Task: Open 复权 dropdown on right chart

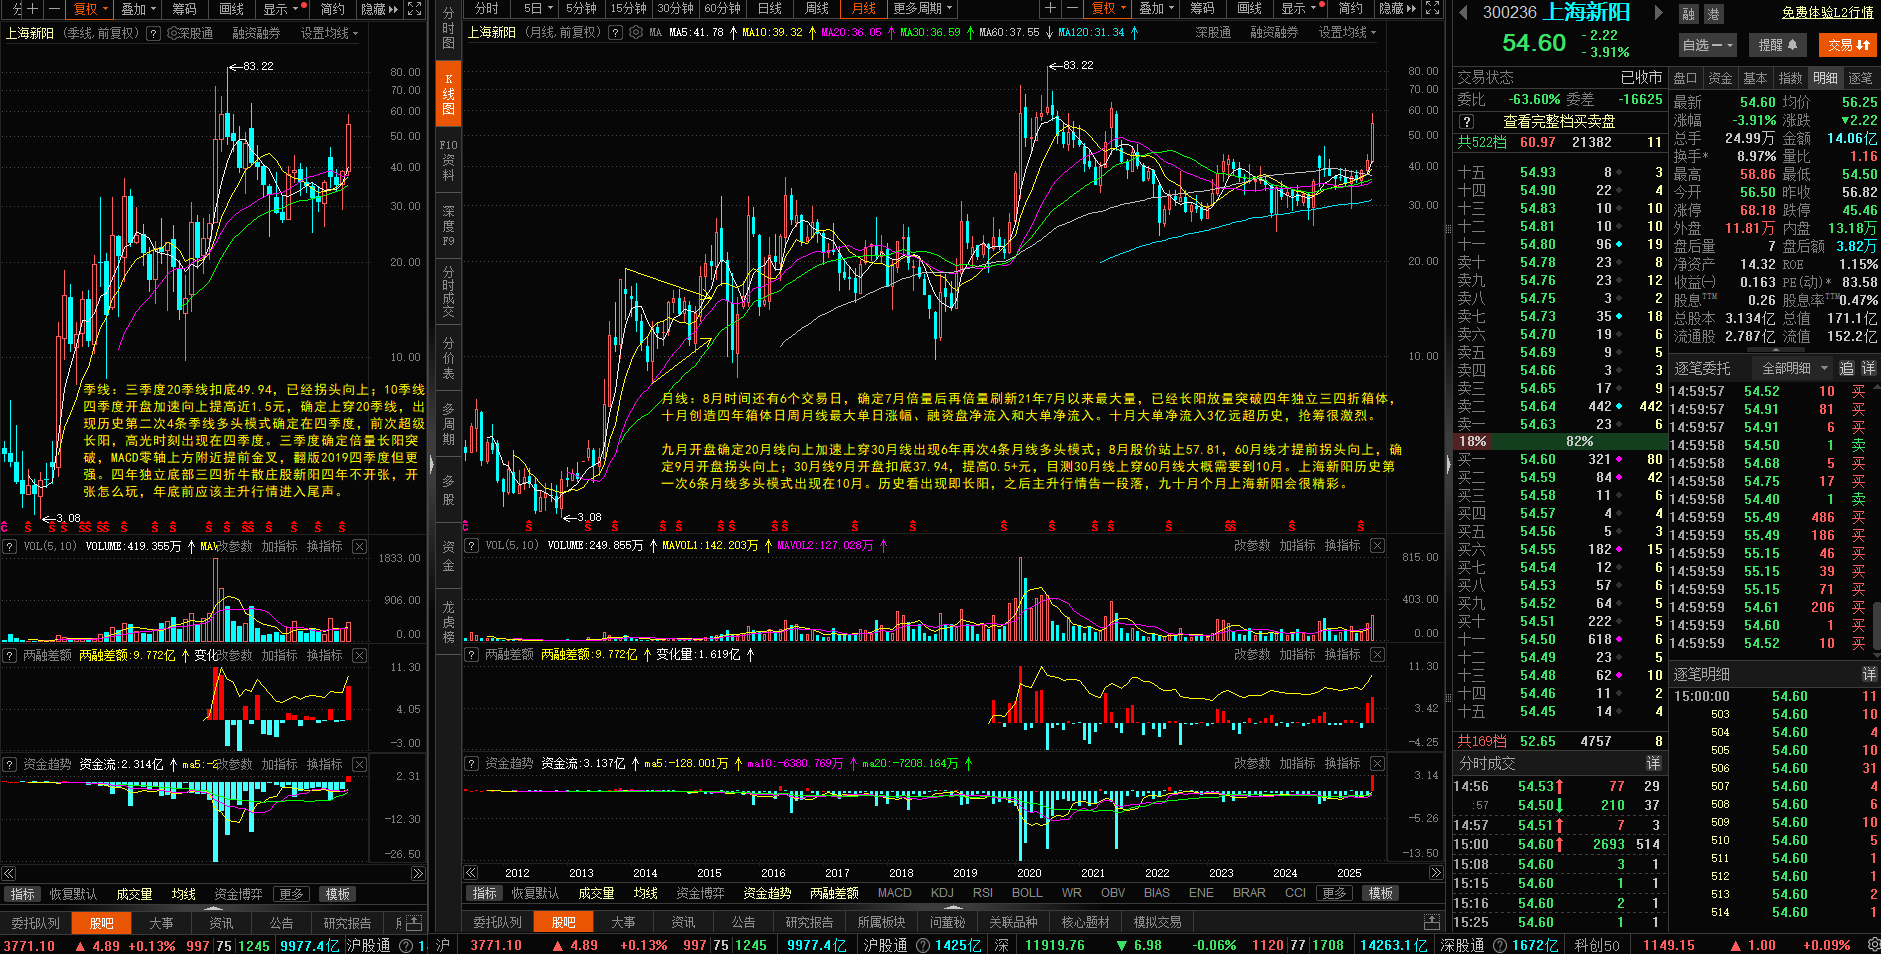Action: coord(1109,8)
